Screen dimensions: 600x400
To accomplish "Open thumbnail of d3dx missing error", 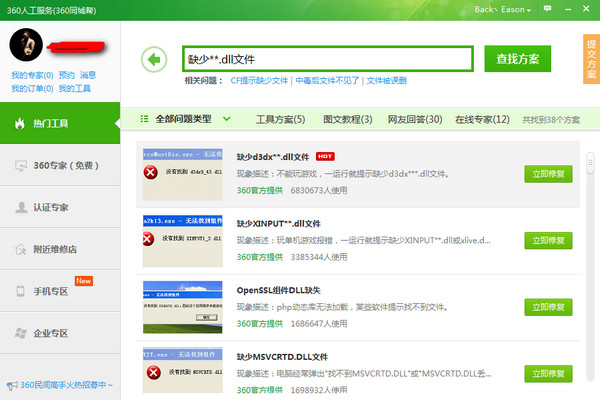I will click(183, 174).
